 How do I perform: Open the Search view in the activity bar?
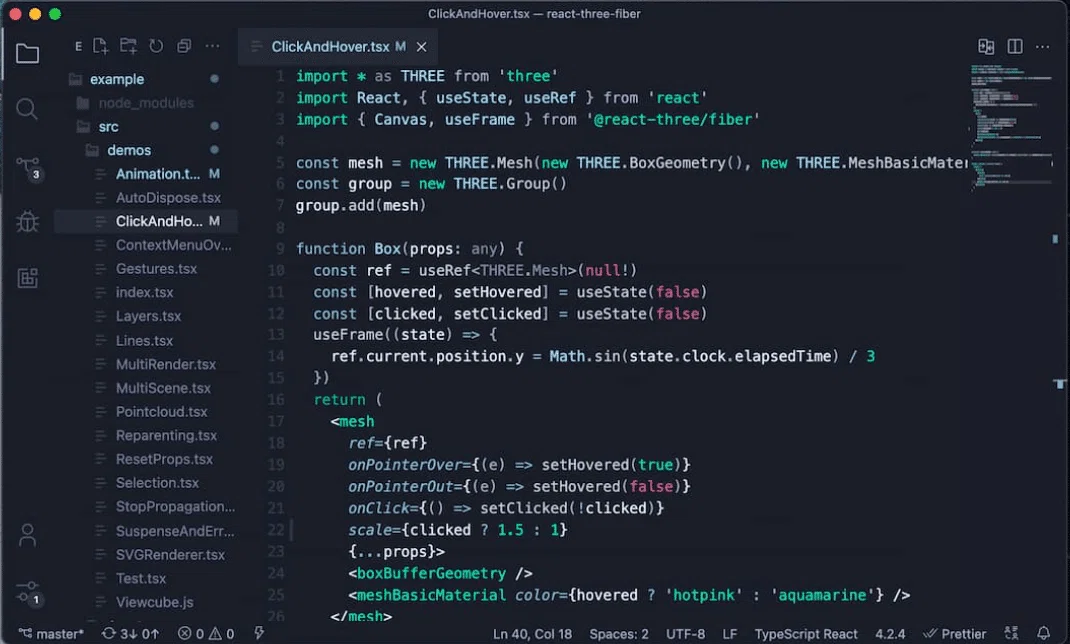click(27, 109)
